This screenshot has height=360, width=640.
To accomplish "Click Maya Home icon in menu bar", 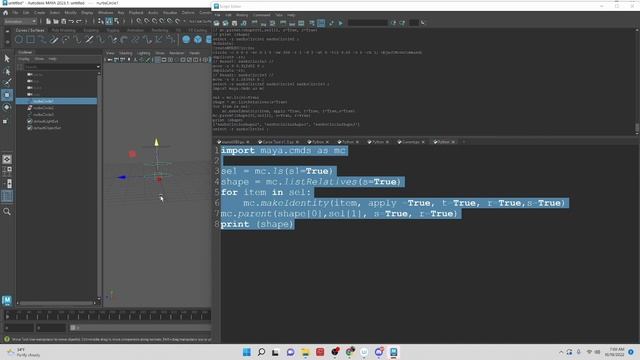I will pos(5,13).
